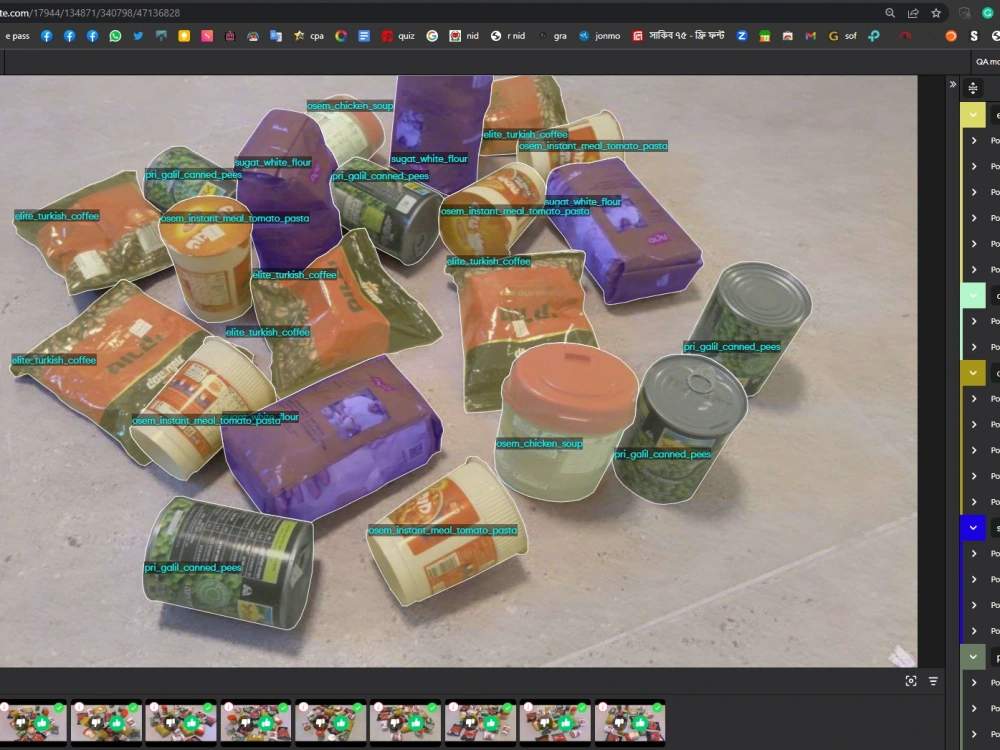This screenshot has width=1000, height=750.
Task: Thumbs down the first thumbnail
Action: (x=21, y=723)
